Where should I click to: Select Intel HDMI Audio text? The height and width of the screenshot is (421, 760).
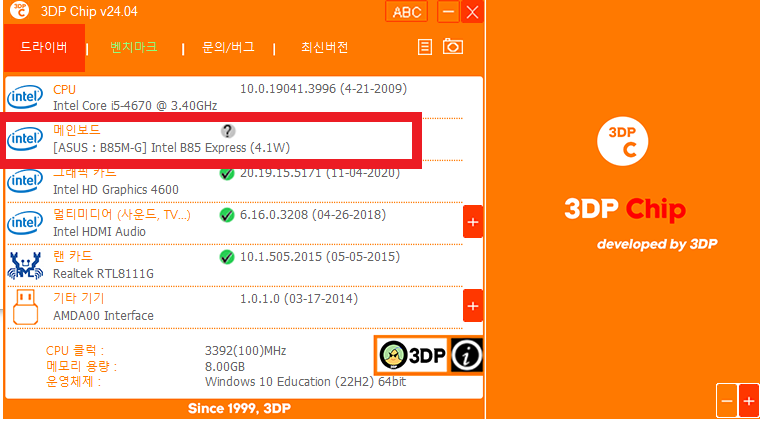(x=99, y=232)
